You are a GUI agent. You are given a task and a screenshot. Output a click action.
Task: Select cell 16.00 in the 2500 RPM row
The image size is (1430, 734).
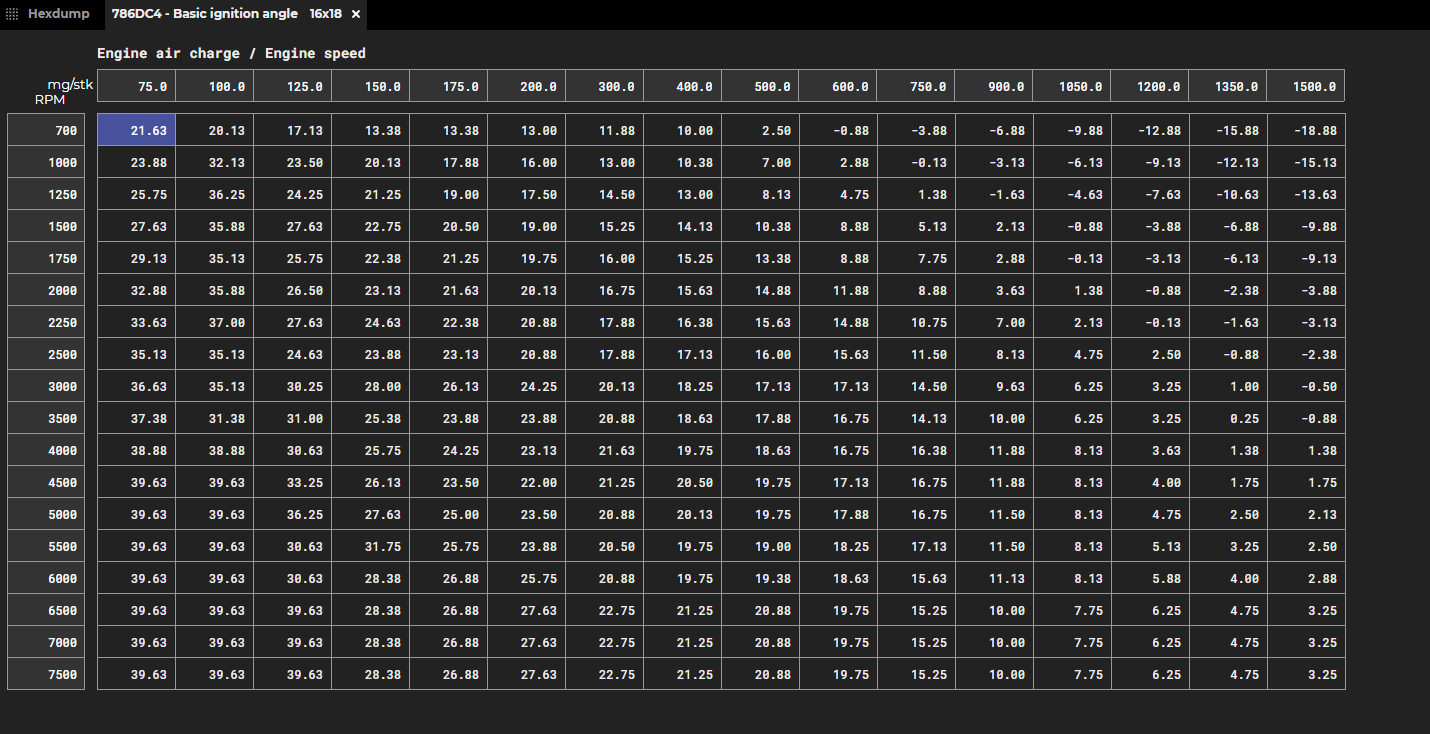(760, 354)
